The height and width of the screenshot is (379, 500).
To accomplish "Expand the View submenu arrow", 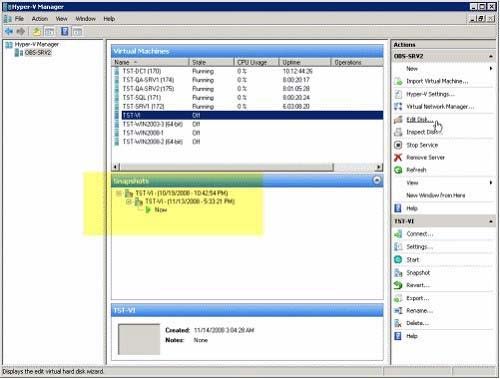I will [491, 183].
